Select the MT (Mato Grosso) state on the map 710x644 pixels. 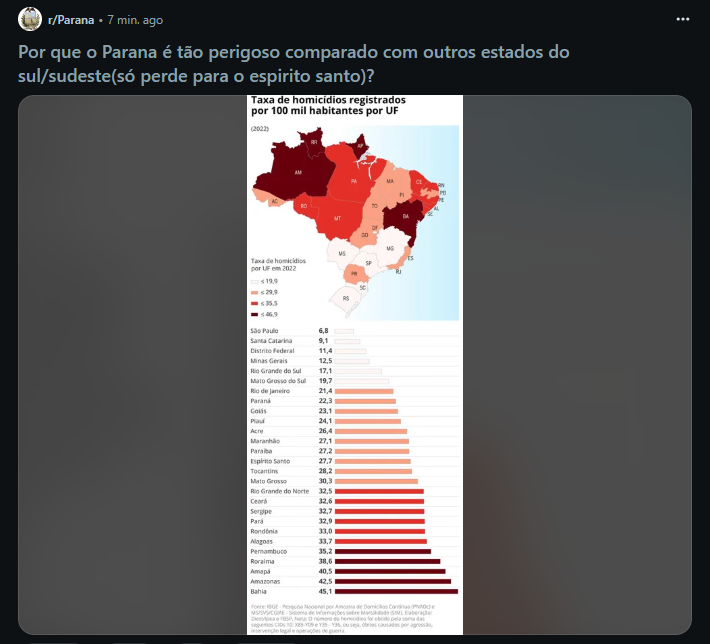point(337,218)
